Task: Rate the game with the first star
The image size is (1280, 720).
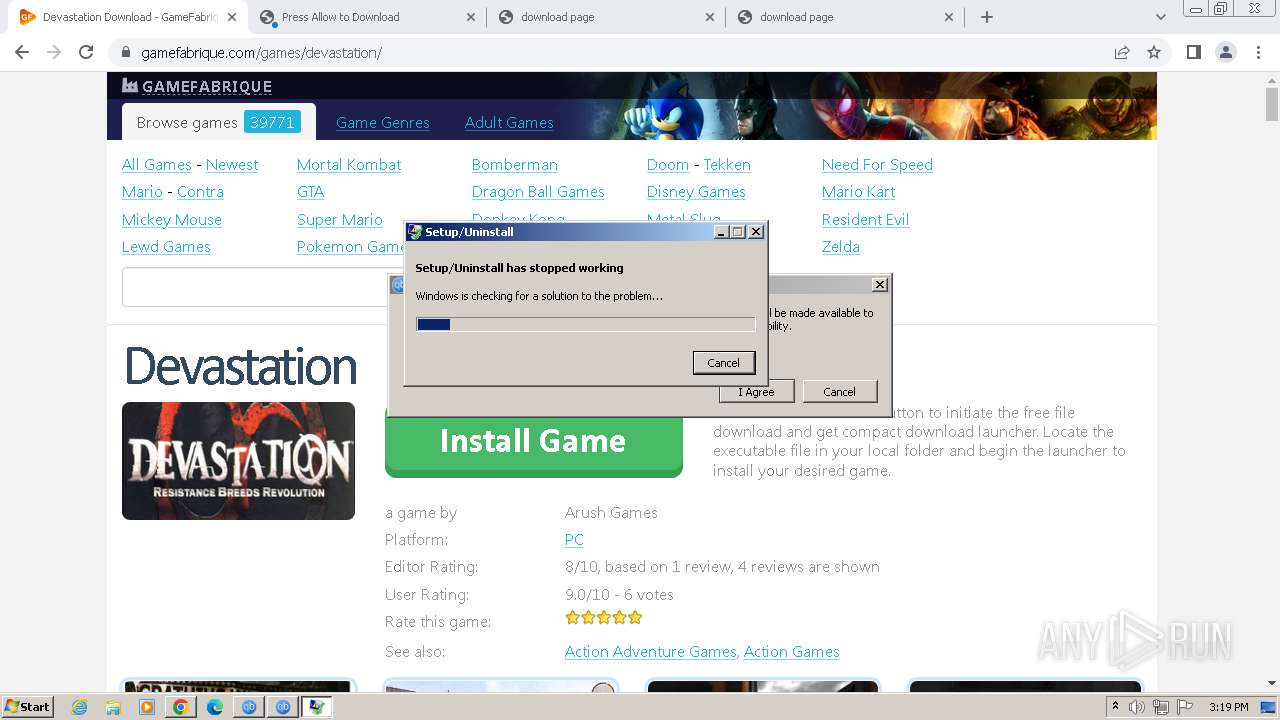Action: pos(572,618)
